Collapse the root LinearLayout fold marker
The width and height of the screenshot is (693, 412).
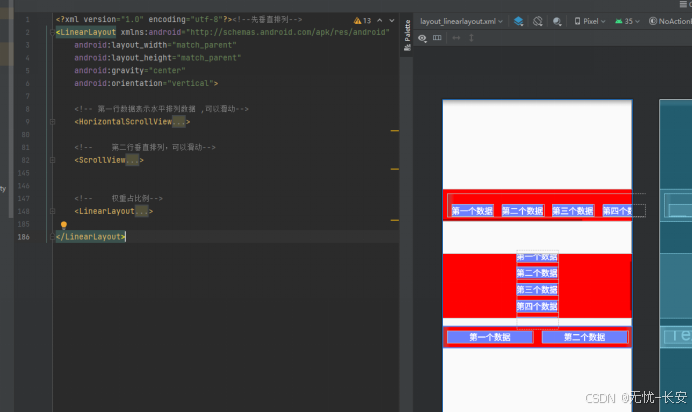pos(53,32)
